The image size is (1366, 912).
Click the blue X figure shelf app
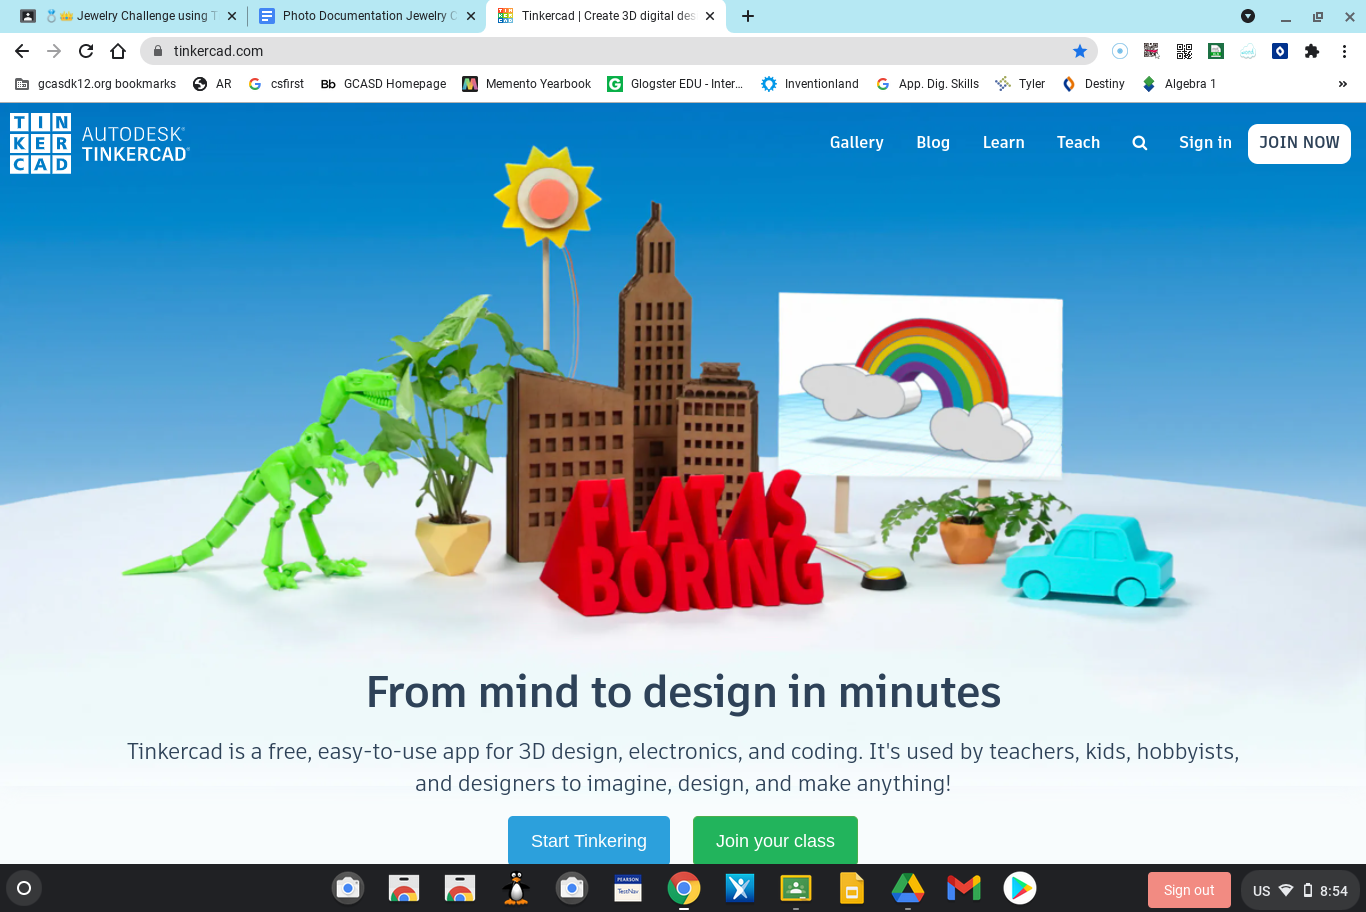click(740, 888)
